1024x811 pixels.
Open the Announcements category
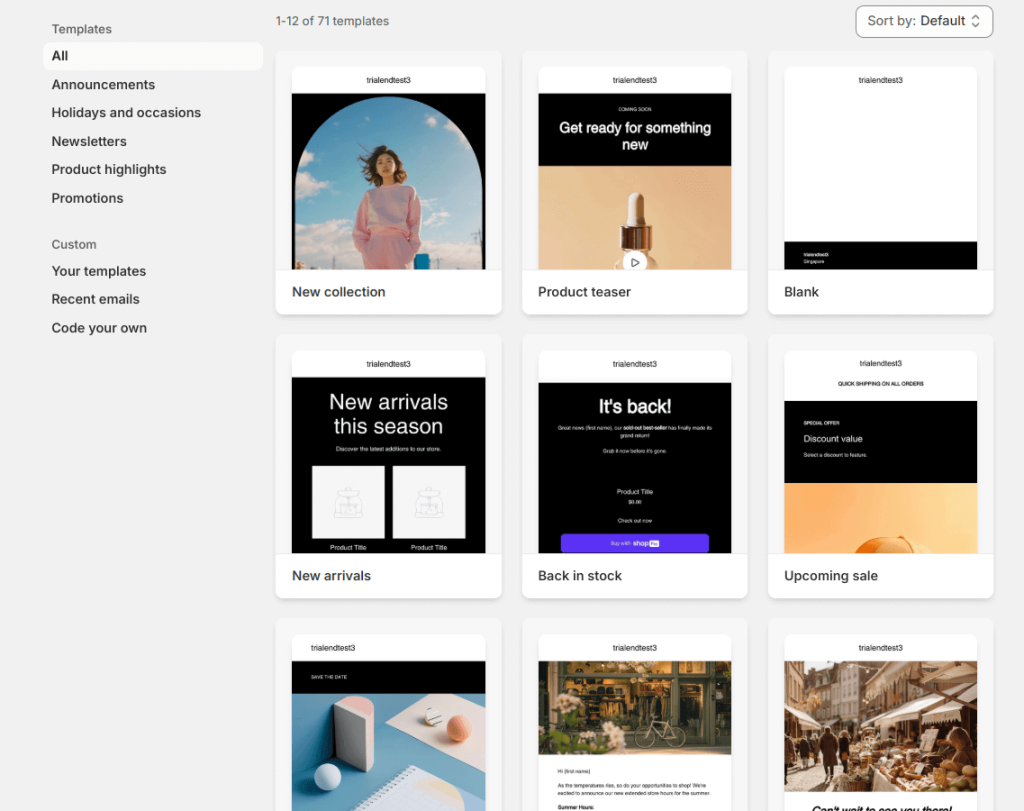[x=103, y=85]
